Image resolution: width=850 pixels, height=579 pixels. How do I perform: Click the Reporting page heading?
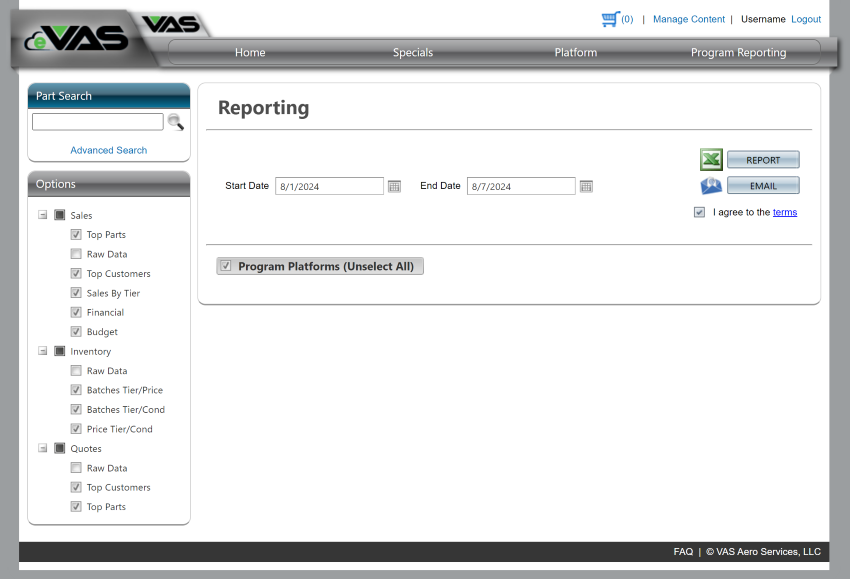[x=263, y=107]
